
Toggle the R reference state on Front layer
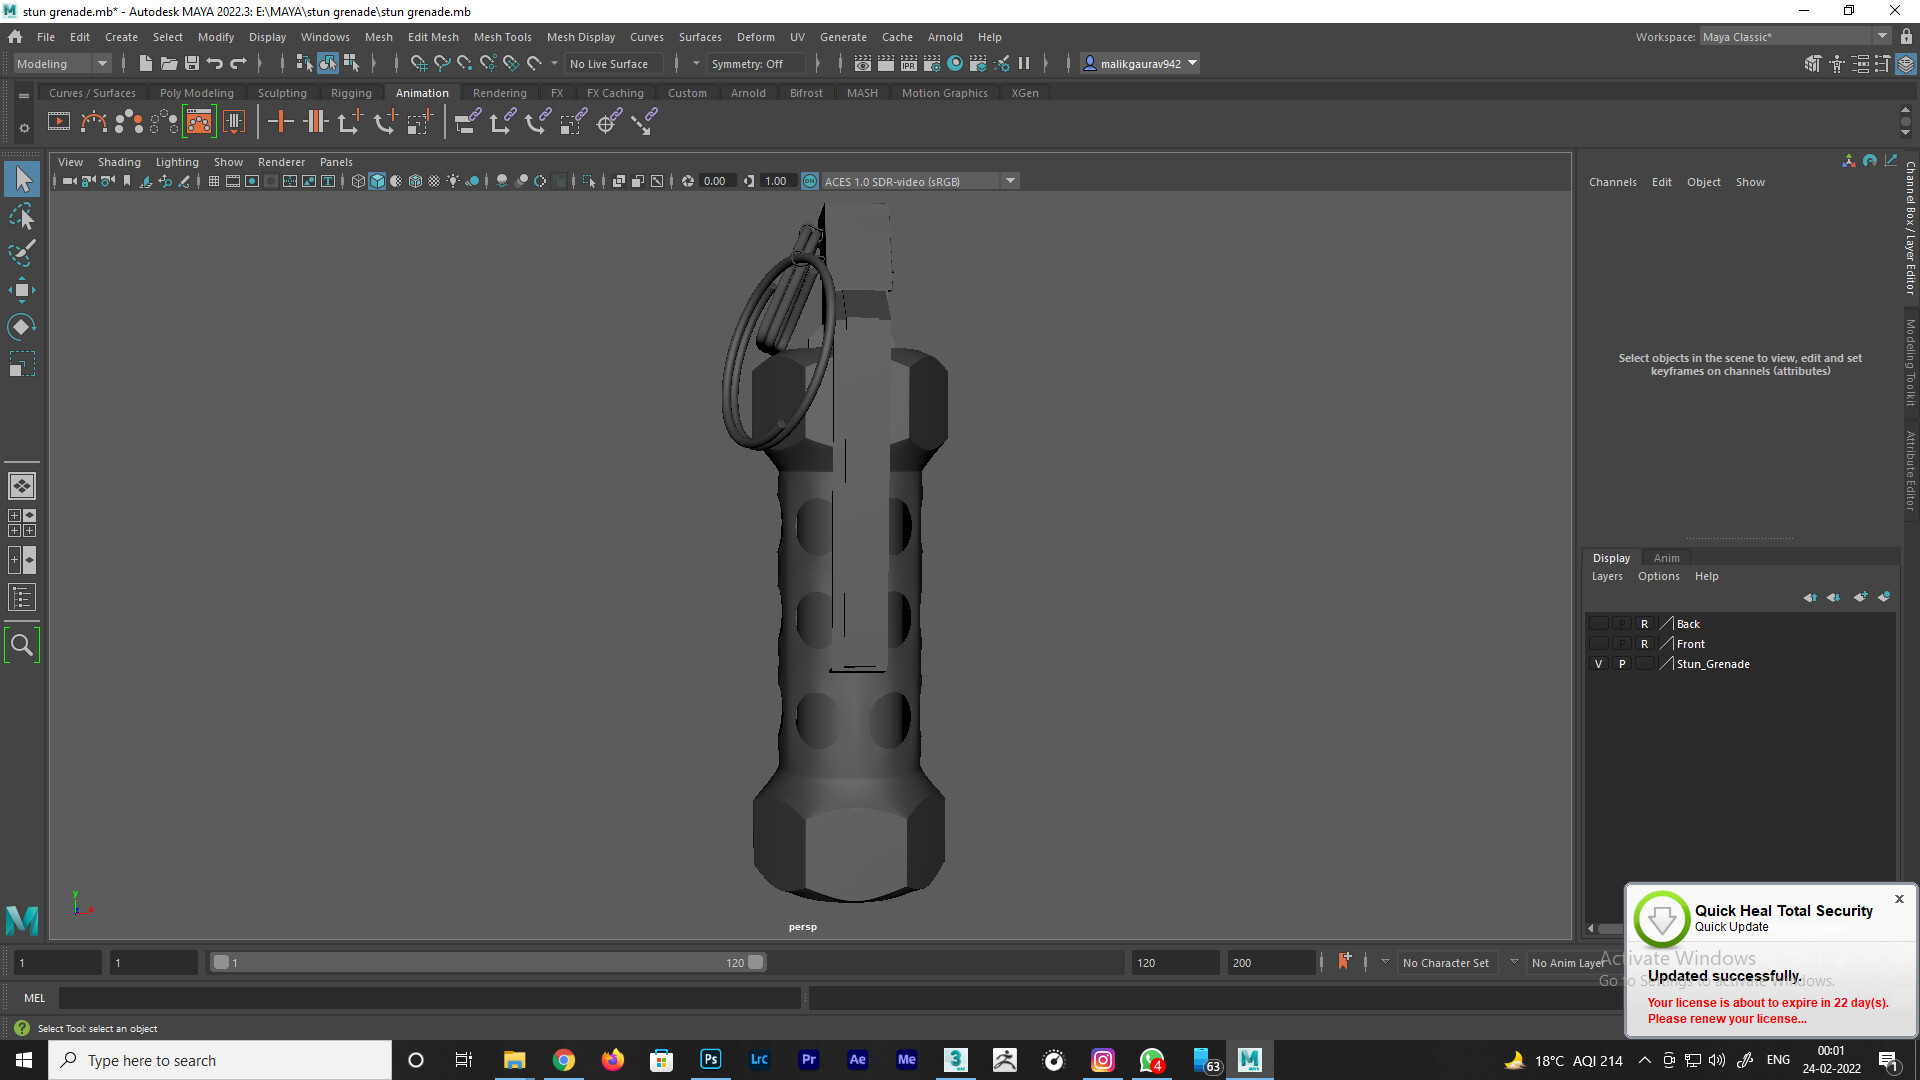pos(1644,643)
